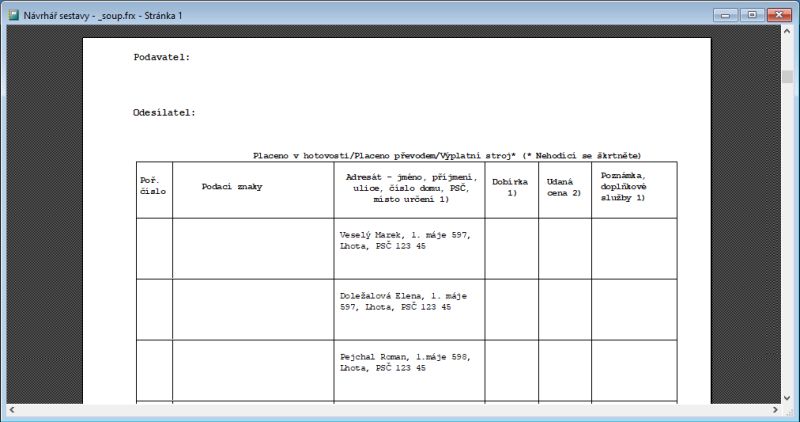Click the Dobírka column header
The height and width of the screenshot is (422, 800).
click(511, 187)
